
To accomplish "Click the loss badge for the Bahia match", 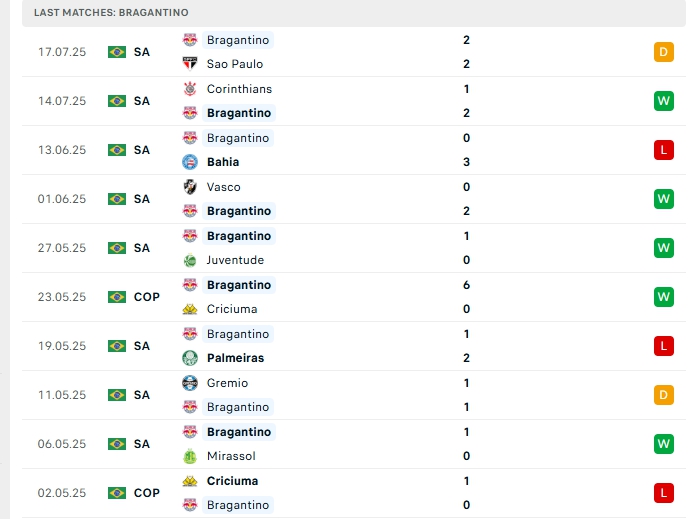I will [664, 150].
